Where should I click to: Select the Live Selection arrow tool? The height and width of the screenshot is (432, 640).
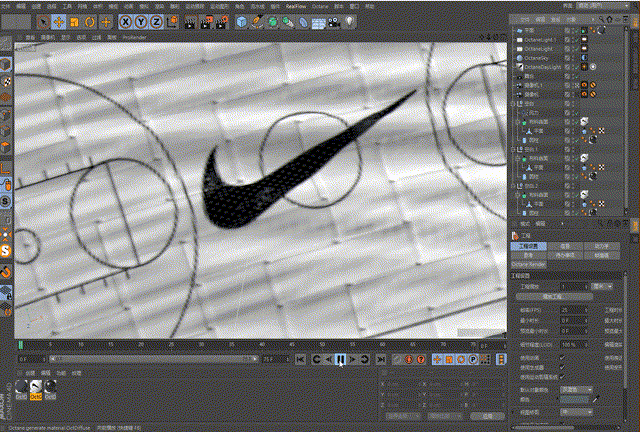[43, 22]
